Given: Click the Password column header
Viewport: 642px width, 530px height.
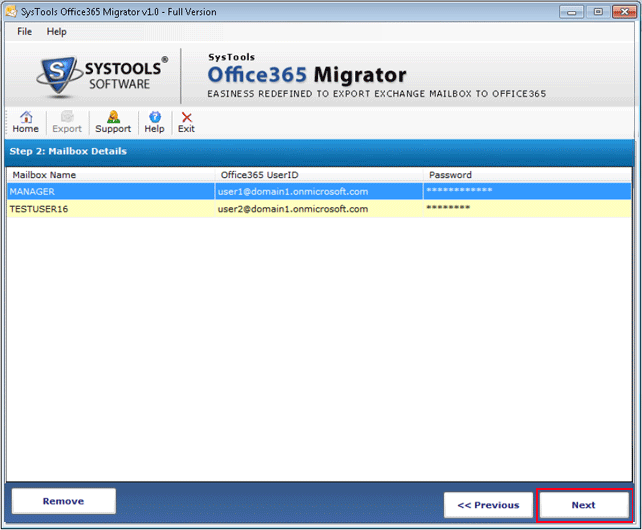Looking at the screenshot, I should point(527,175).
